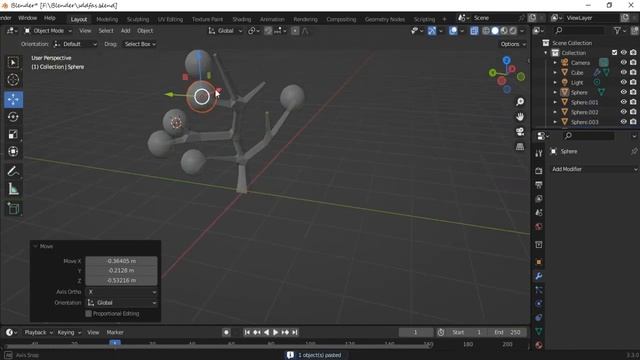Open viewport Add menu
This screenshot has height=360, width=640.
[x=125, y=31]
